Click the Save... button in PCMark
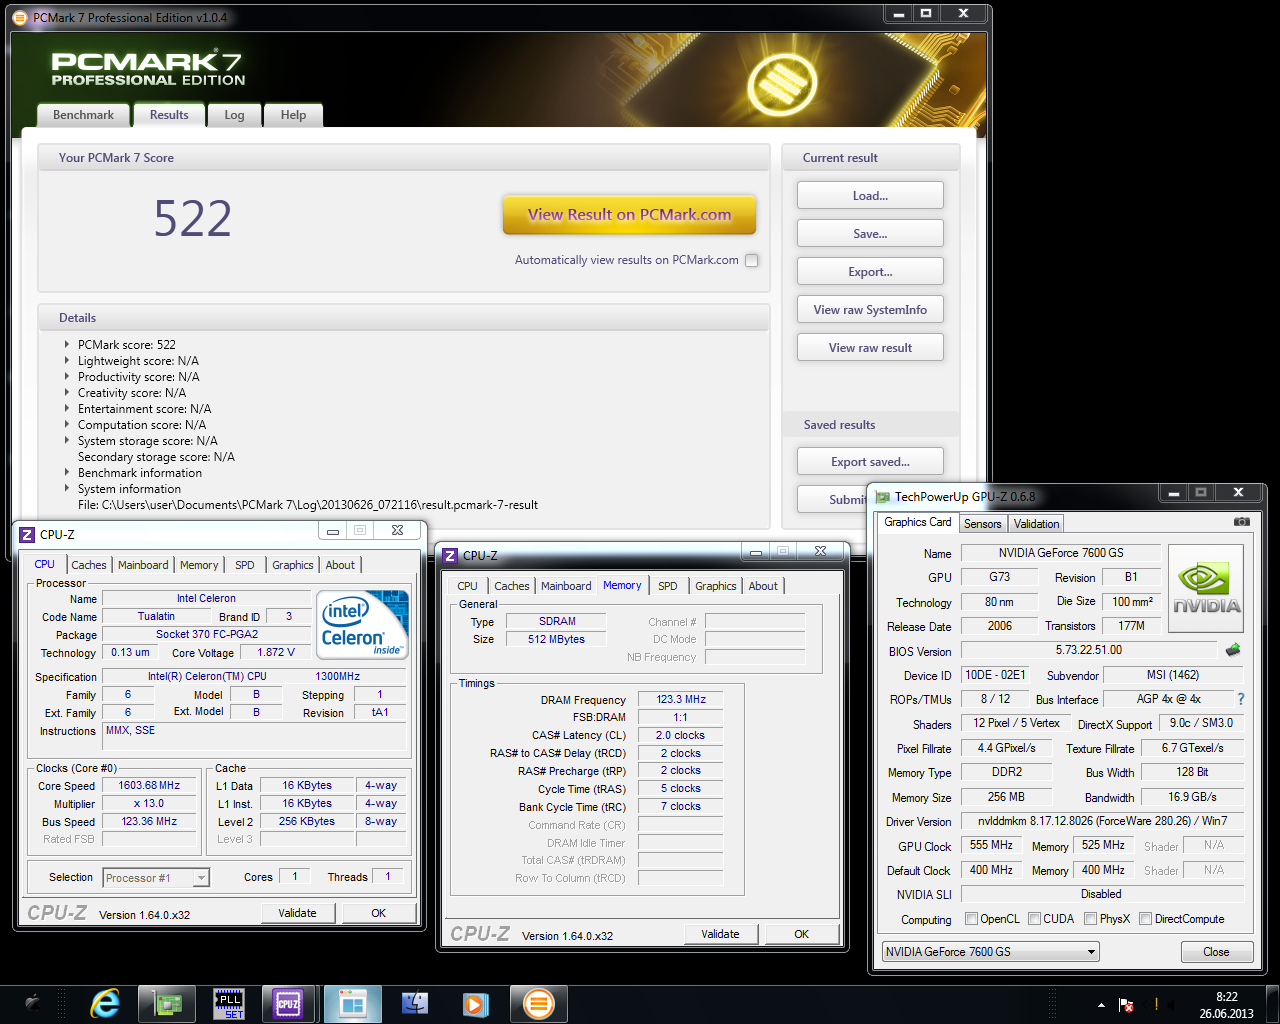The height and width of the screenshot is (1024, 1280). 870,234
